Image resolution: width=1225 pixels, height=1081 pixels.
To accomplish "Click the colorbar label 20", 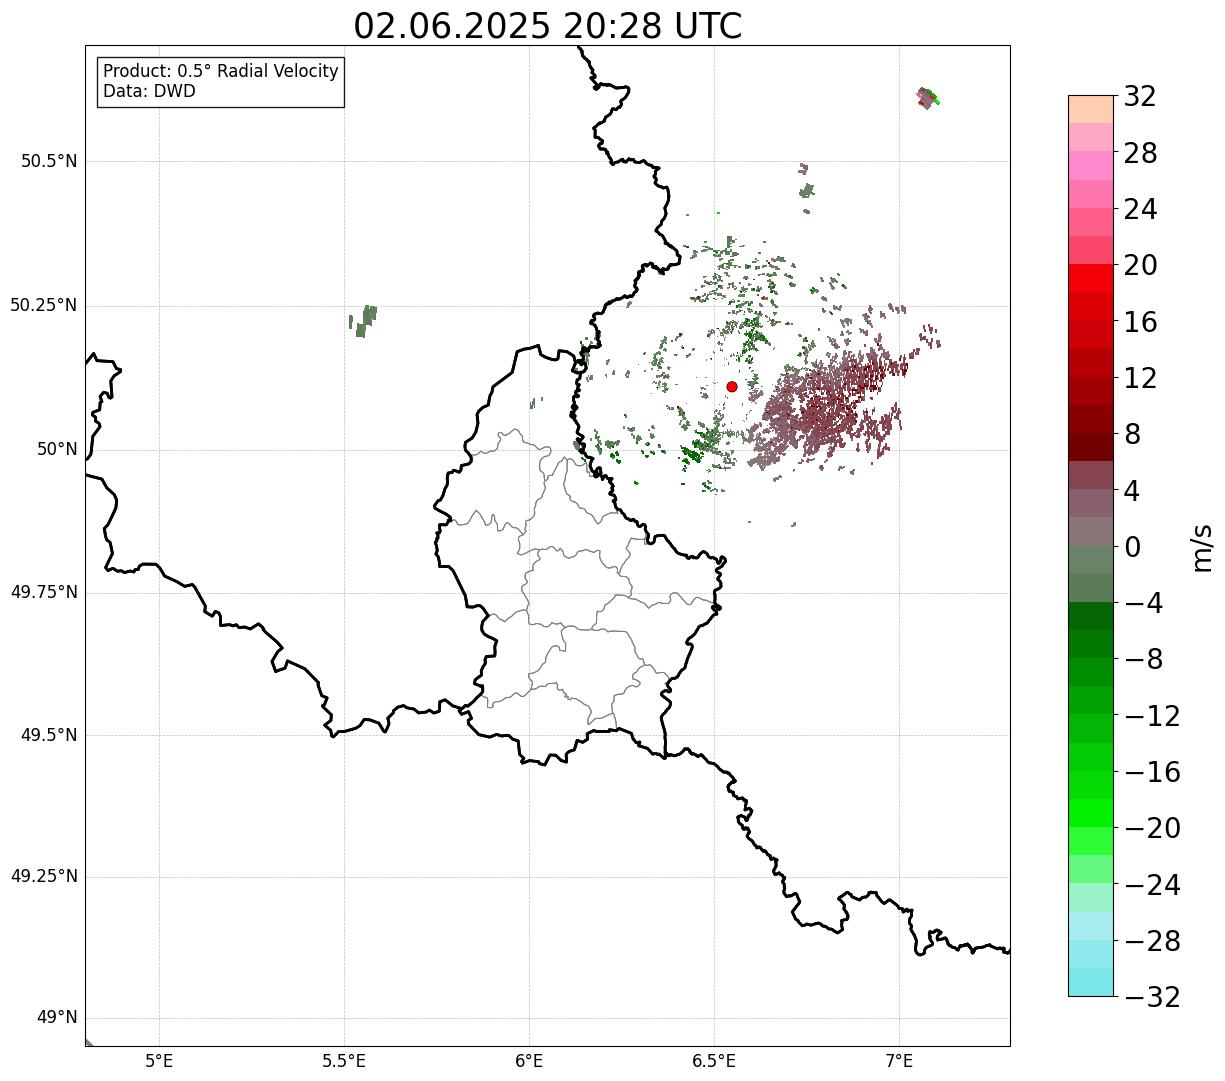I will coord(1140,265).
